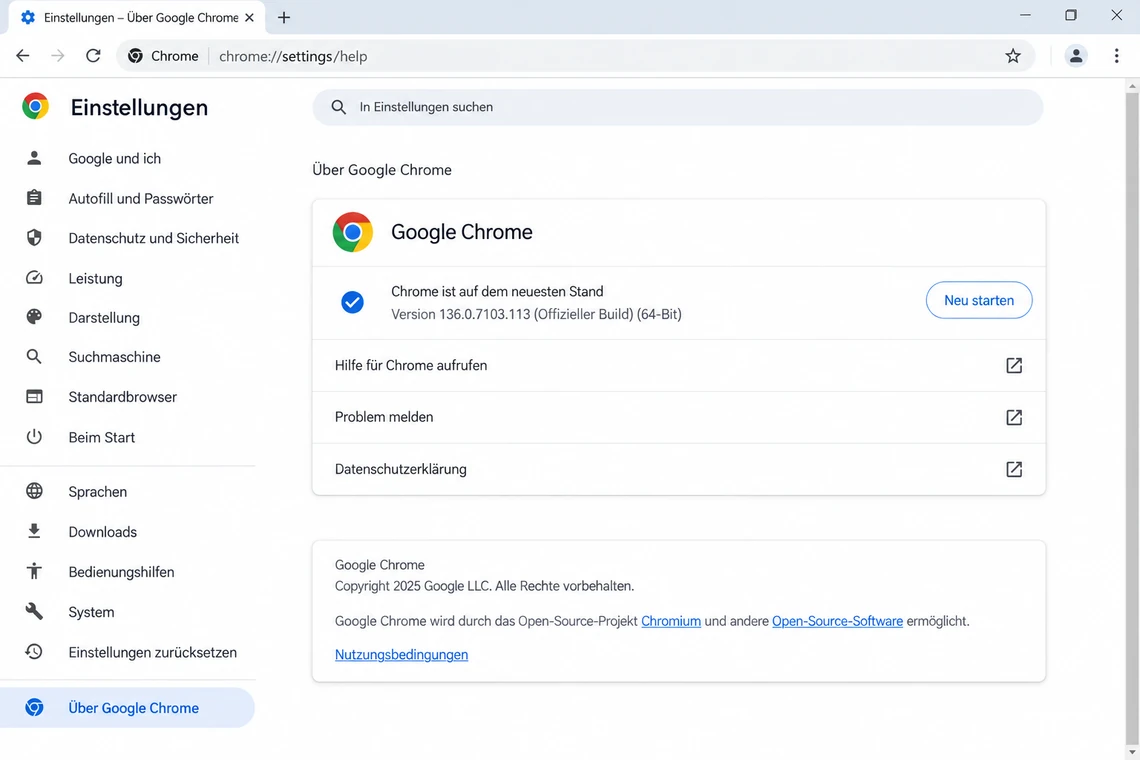Viewport: 1140px width, 760px height.
Task: Click the 'Über Google Chrome' page heading
Action: [x=382, y=170]
